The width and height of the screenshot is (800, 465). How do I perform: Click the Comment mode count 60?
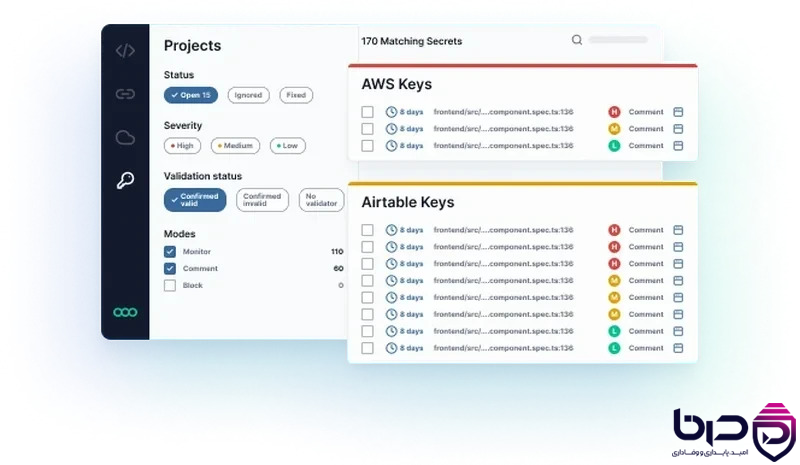click(338, 268)
